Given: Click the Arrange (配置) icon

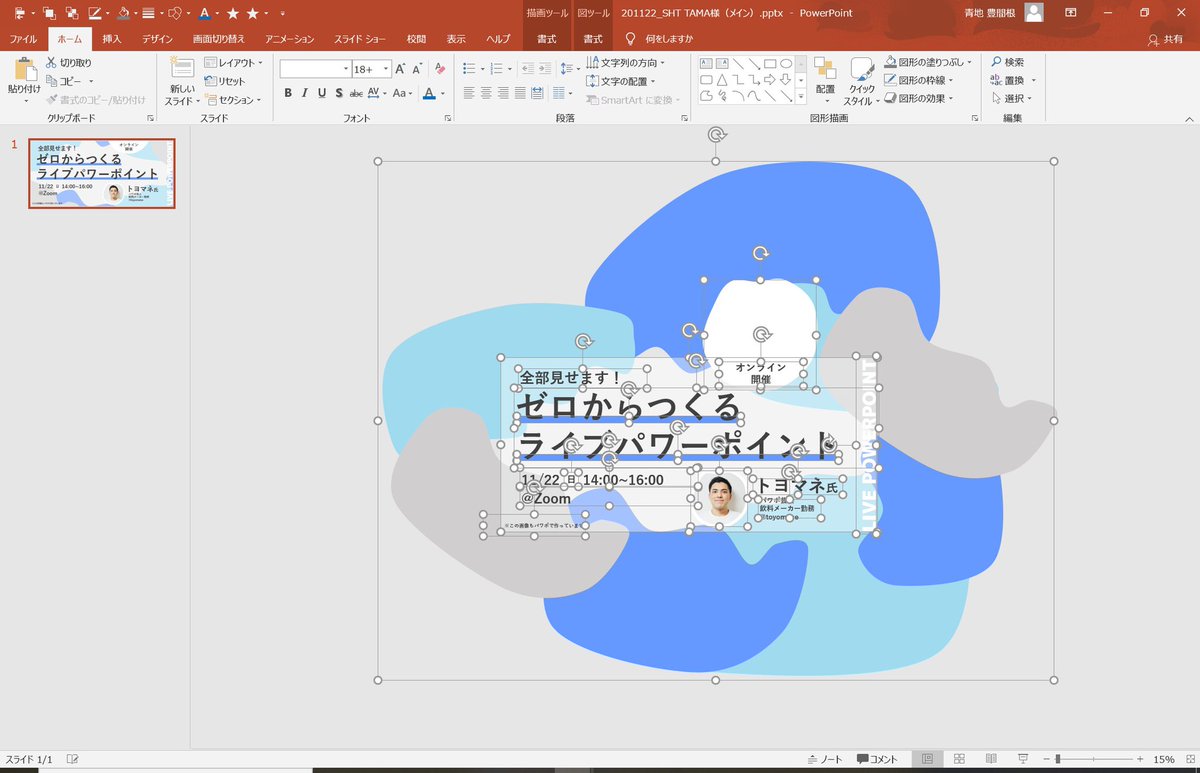Looking at the screenshot, I should pyautogui.click(x=825, y=78).
